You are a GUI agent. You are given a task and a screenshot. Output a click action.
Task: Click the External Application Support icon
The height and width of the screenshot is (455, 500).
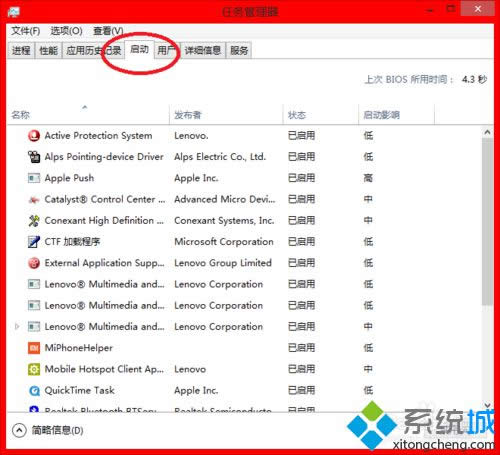34,263
